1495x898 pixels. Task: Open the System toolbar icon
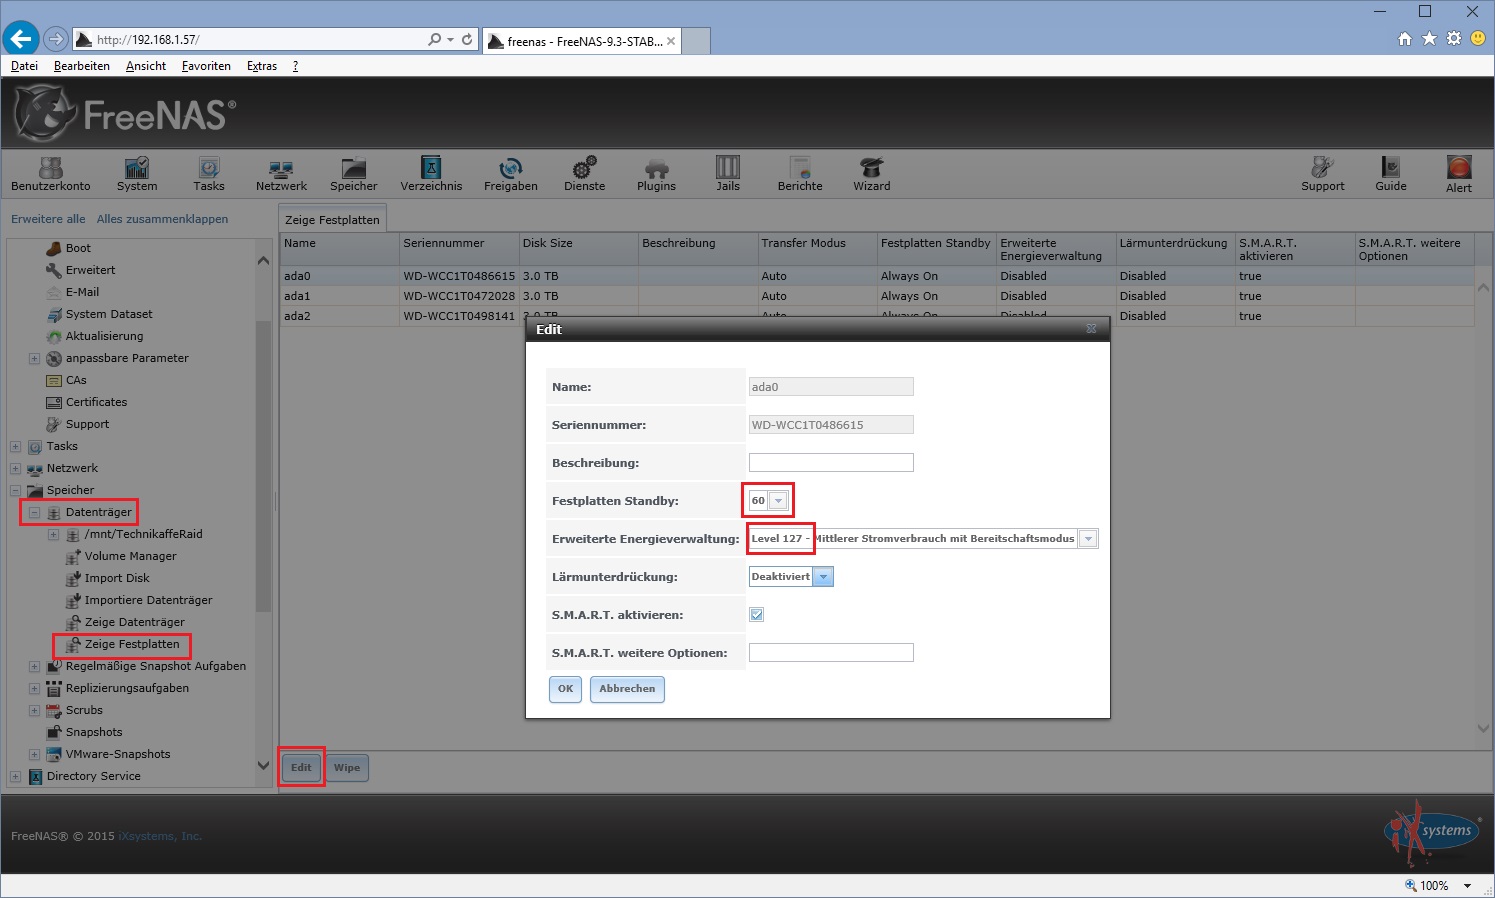click(x=137, y=174)
